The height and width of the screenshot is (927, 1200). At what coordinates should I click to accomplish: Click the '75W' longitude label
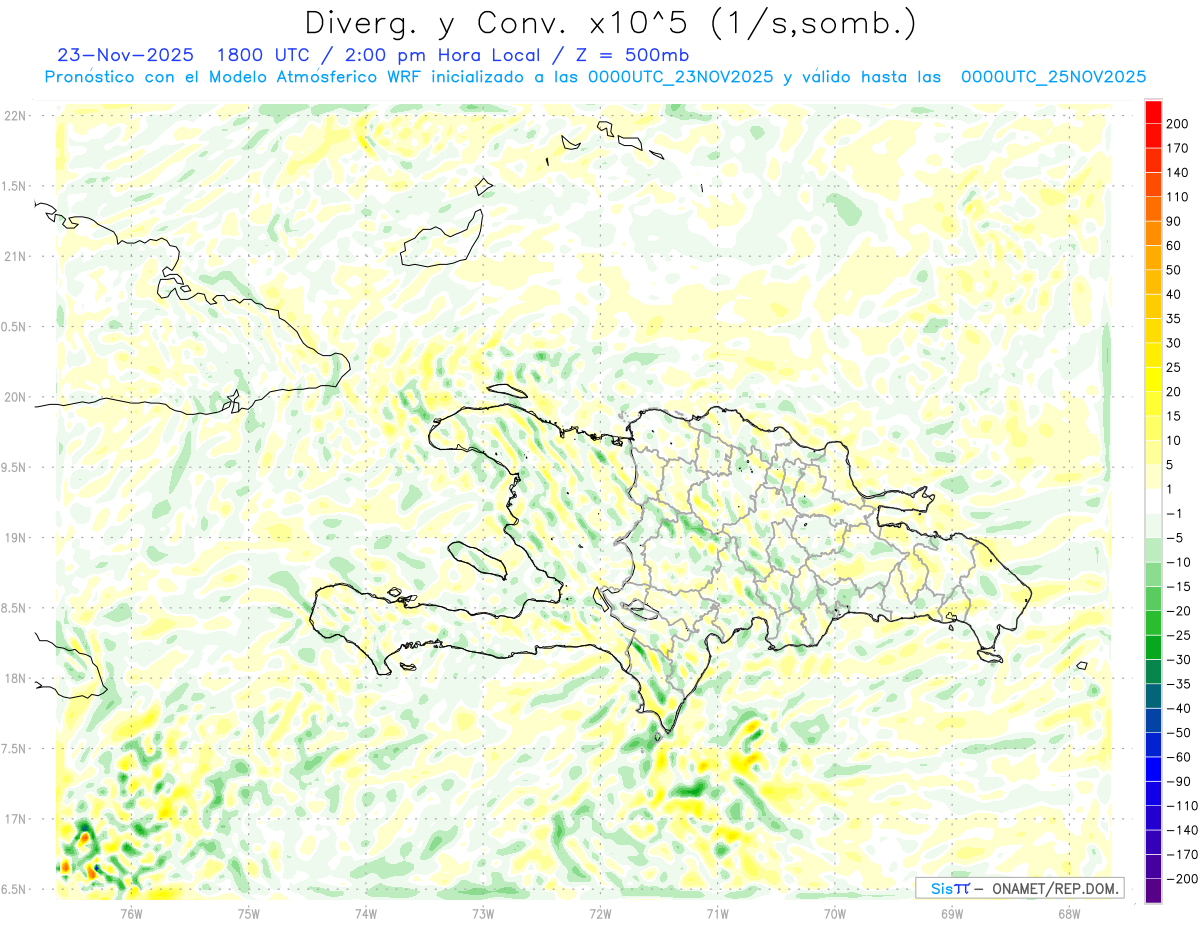248,913
